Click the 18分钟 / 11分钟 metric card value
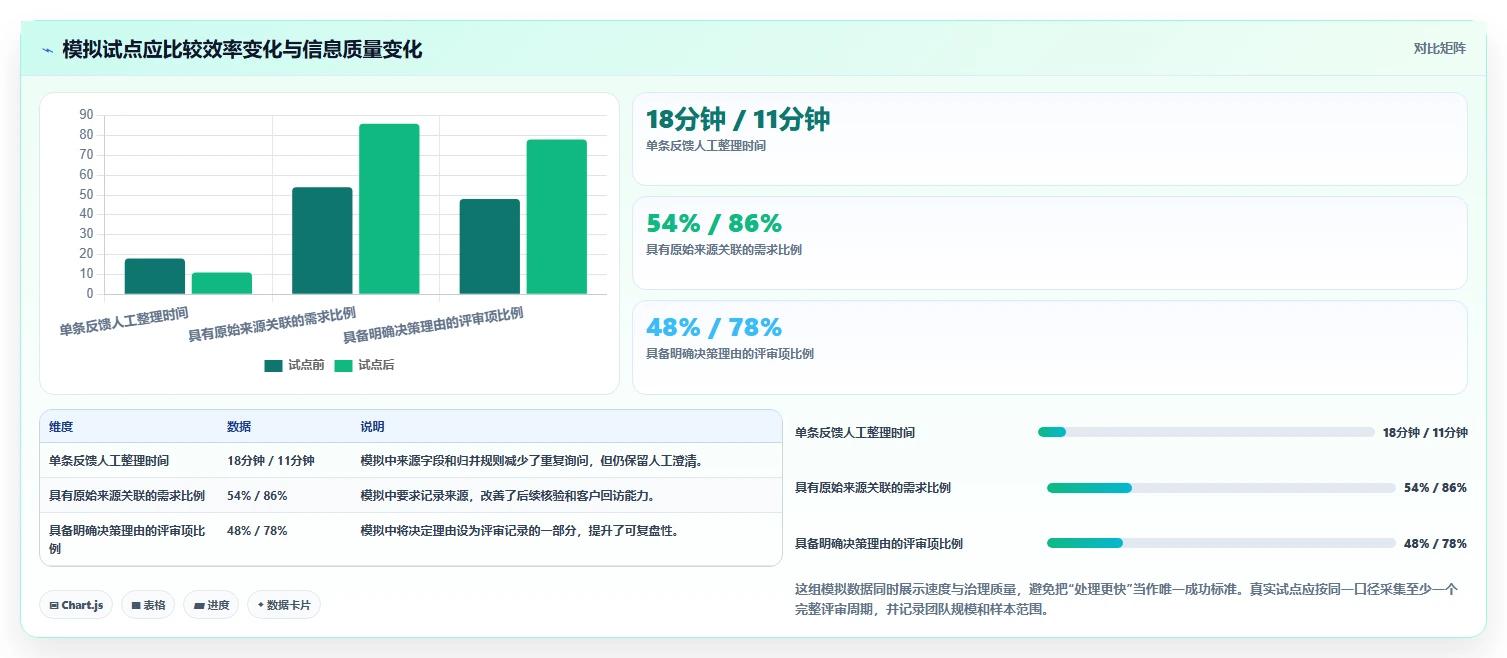This screenshot has height=658, width=1507. point(738,120)
